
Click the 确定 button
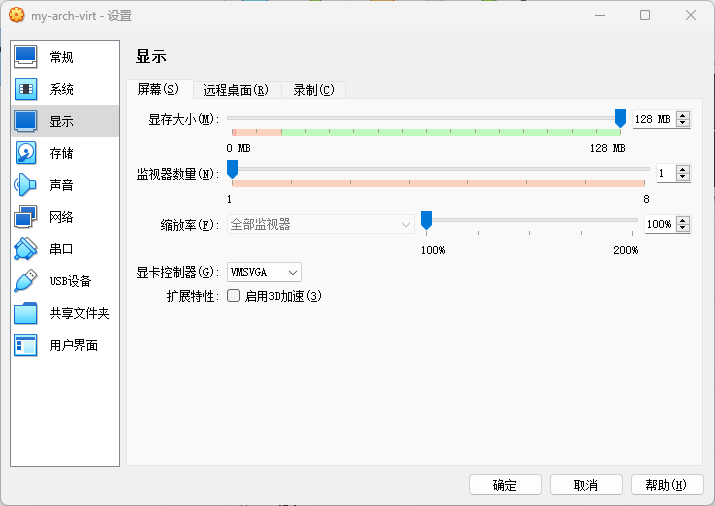click(505, 485)
